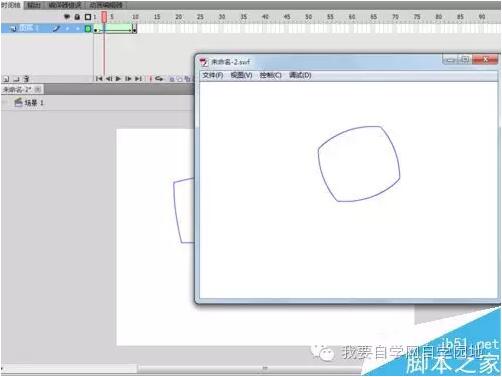The width and height of the screenshot is (502, 377).
Task: Open the 动画编辑器 (Motion Editor) tab
Action: [106, 5]
